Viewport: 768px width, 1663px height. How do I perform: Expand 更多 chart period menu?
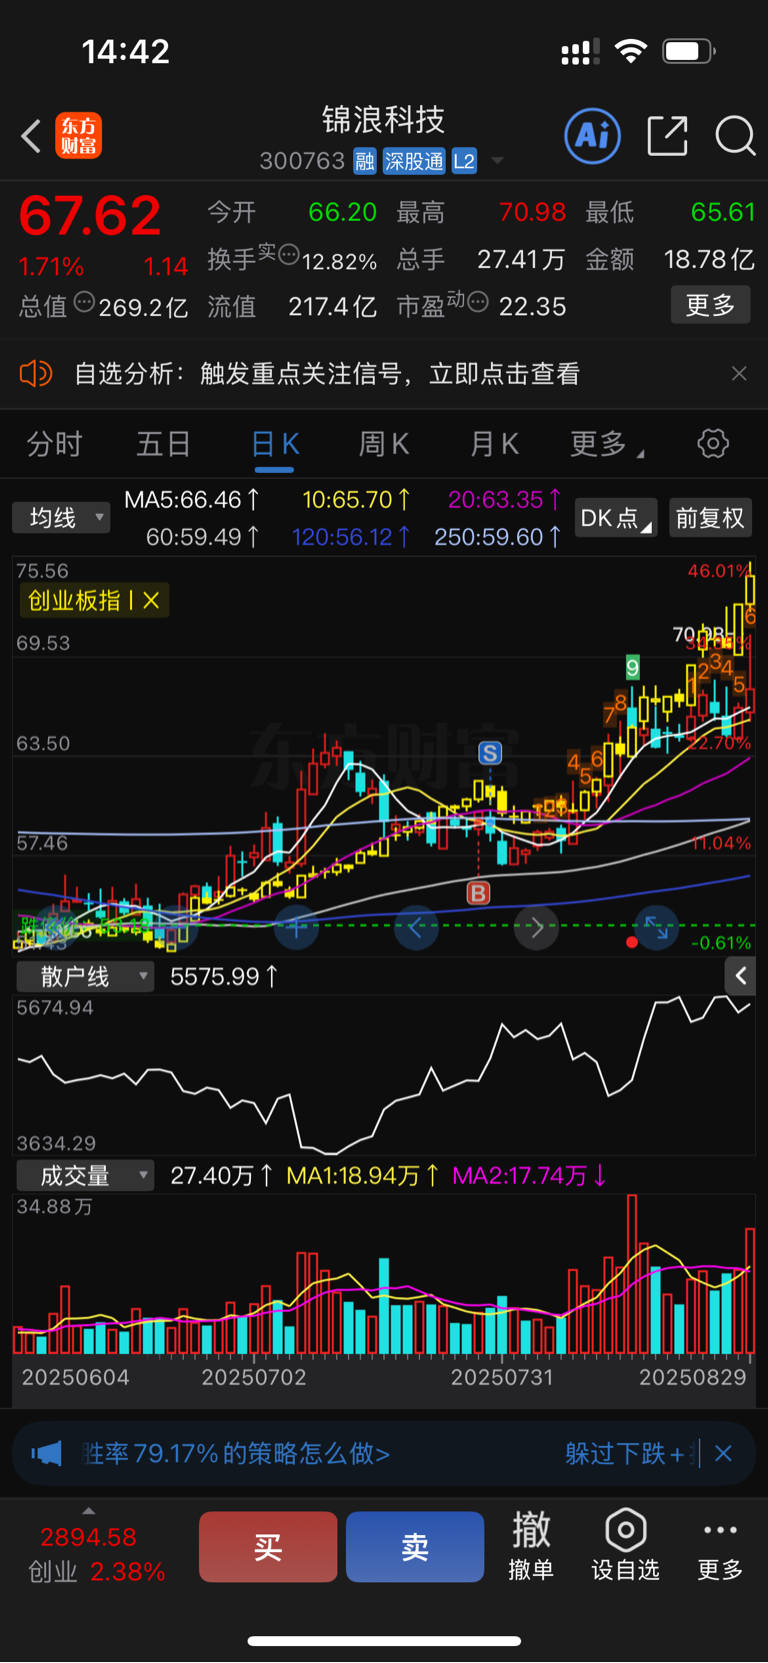pyautogui.click(x=607, y=444)
